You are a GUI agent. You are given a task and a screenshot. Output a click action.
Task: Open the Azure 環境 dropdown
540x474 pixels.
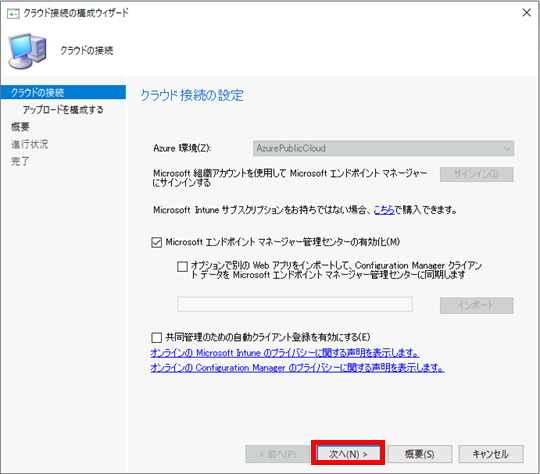point(383,148)
